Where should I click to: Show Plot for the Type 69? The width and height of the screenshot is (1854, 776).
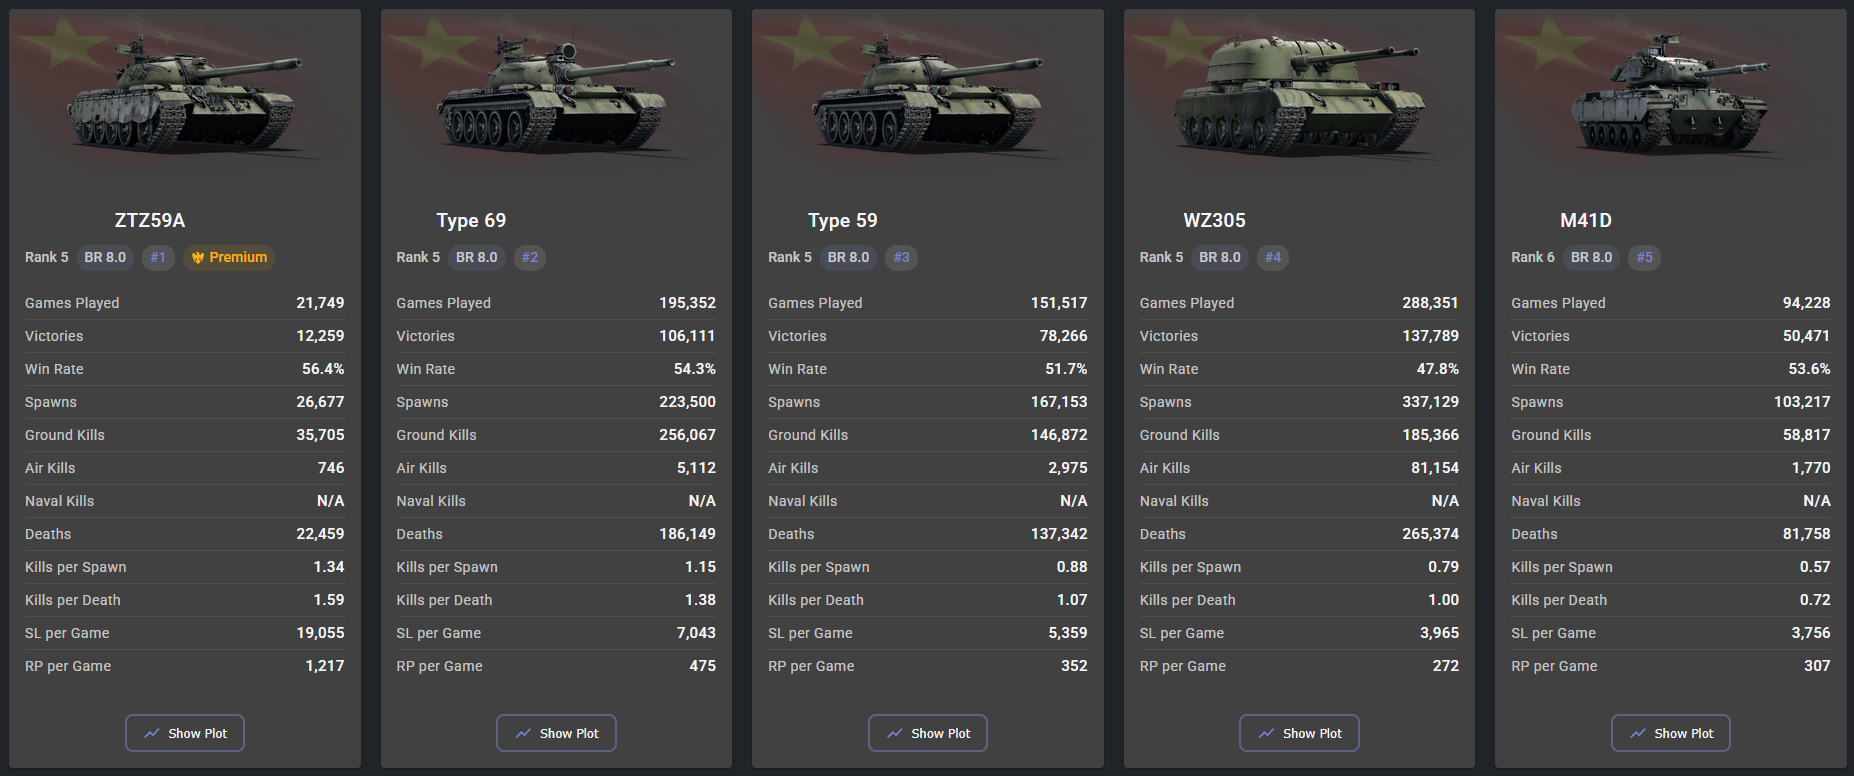[x=556, y=733]
